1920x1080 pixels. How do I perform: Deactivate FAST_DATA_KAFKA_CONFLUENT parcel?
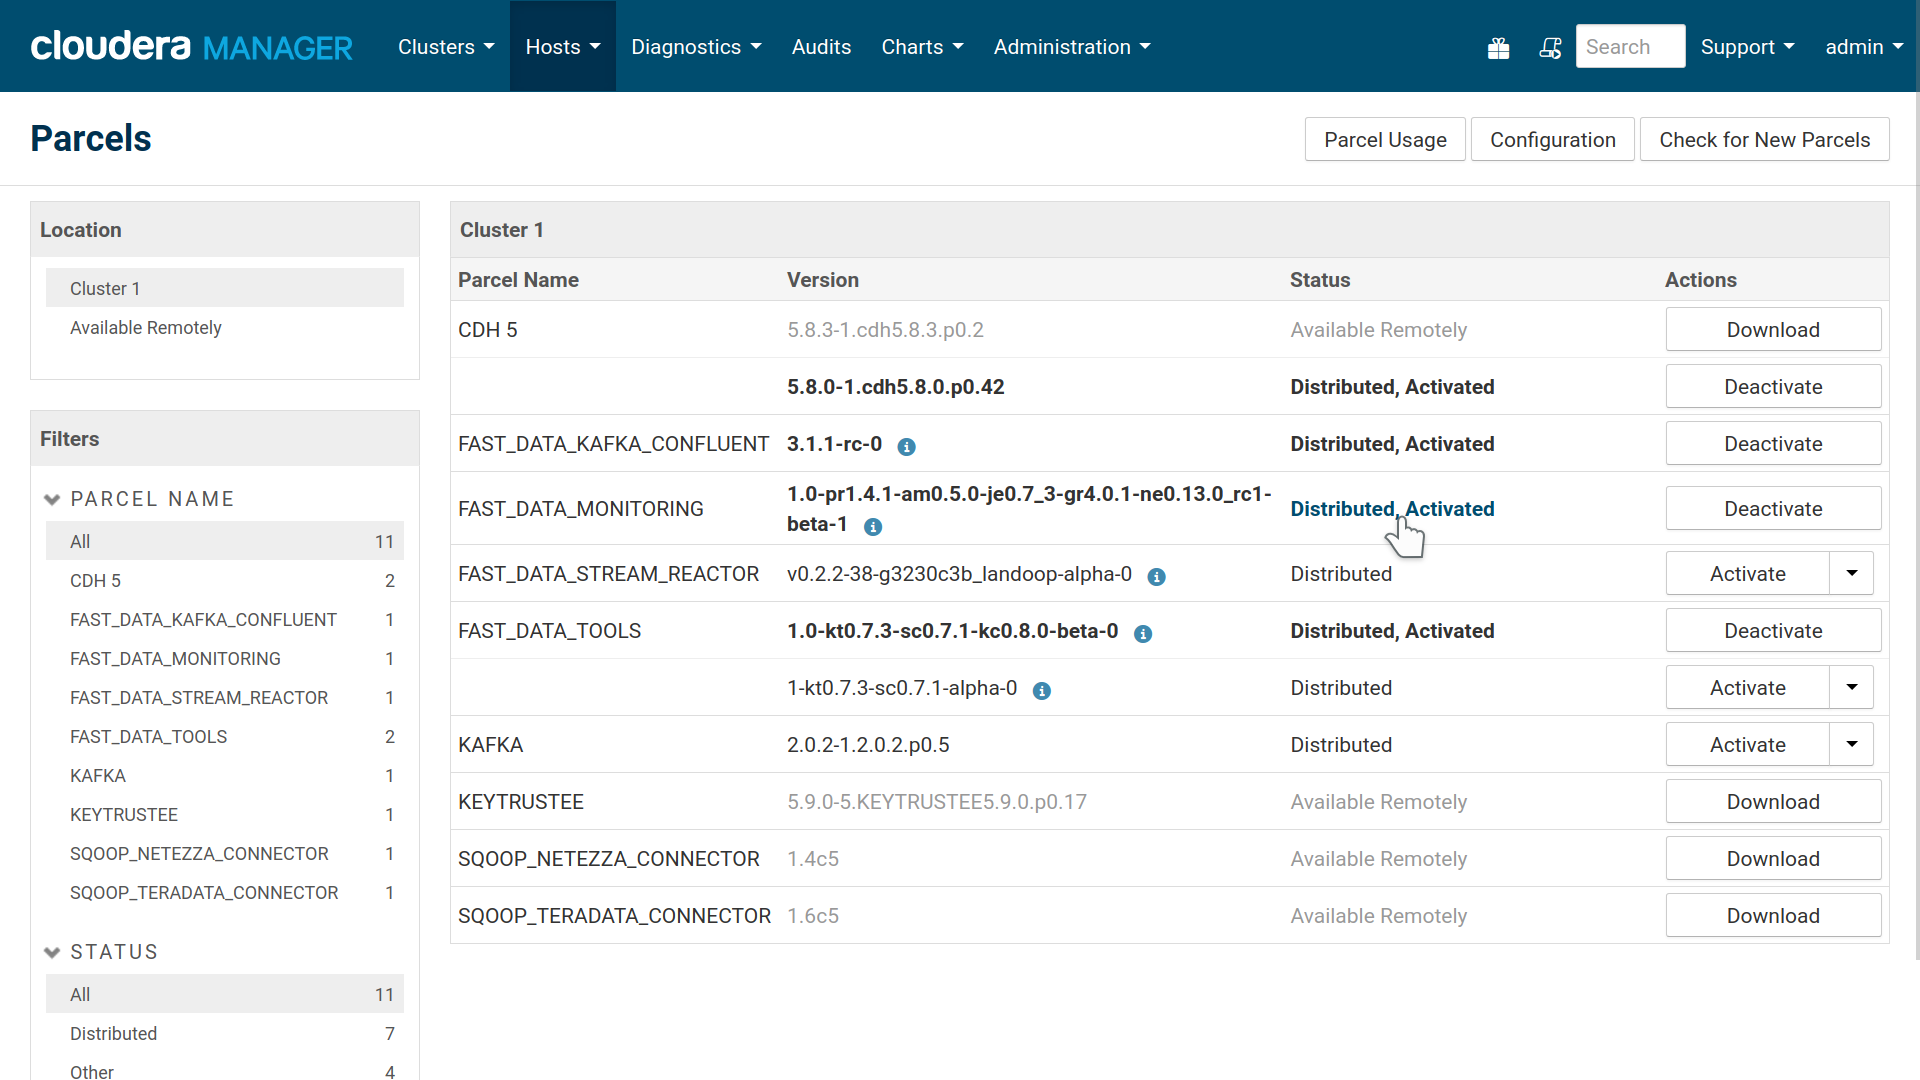(x=1773, y=443)
